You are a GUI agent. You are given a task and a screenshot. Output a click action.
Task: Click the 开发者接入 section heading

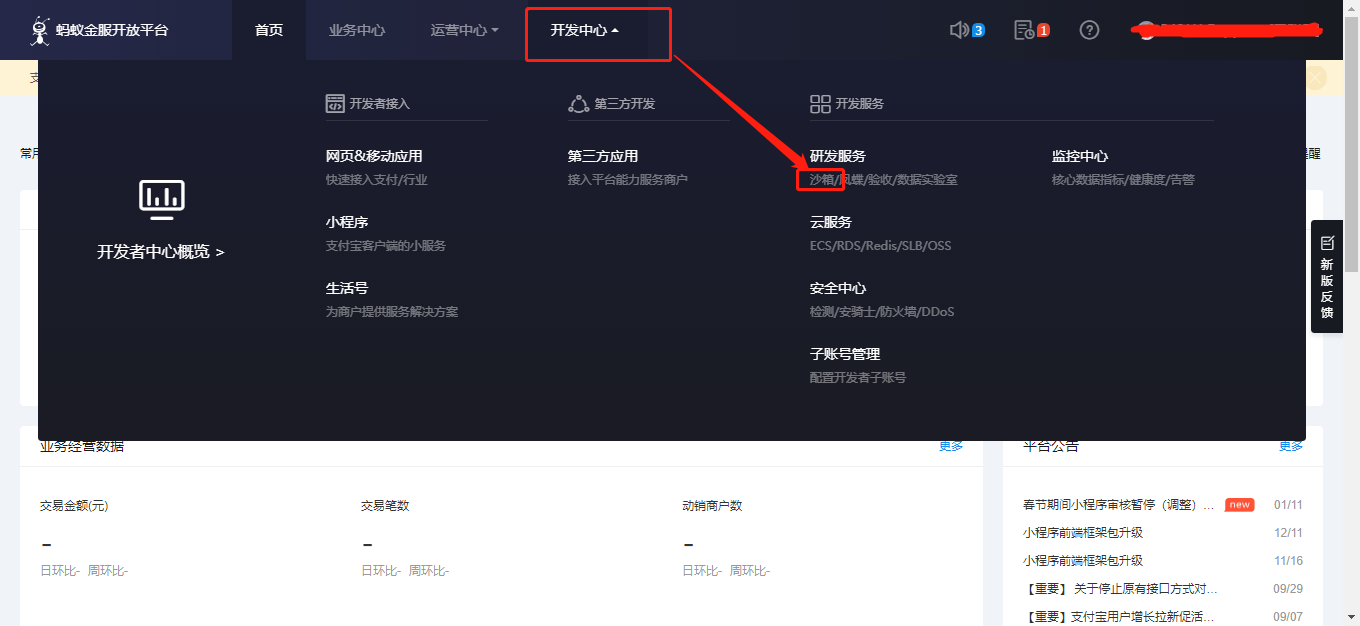[x=380, y=104]
